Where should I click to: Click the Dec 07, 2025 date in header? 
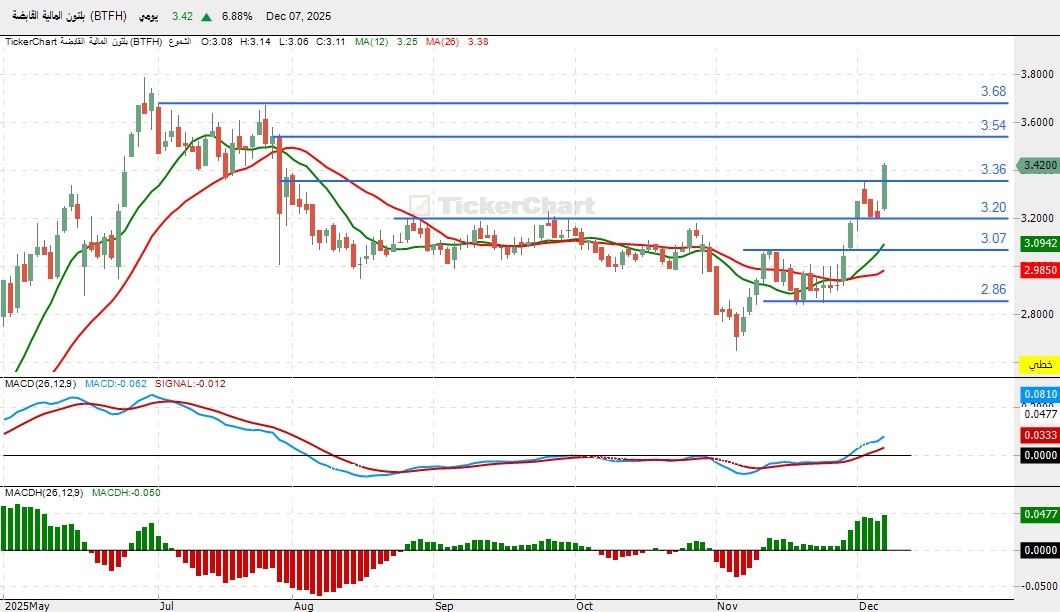click(x=296, y=17)
